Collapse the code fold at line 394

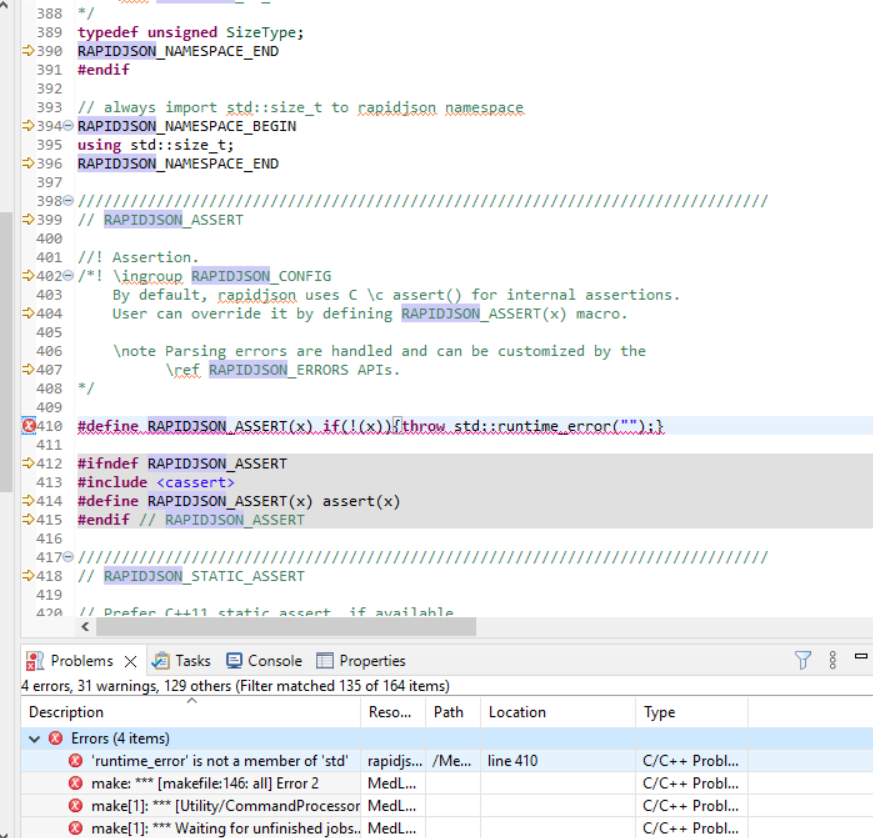point(68,126)
